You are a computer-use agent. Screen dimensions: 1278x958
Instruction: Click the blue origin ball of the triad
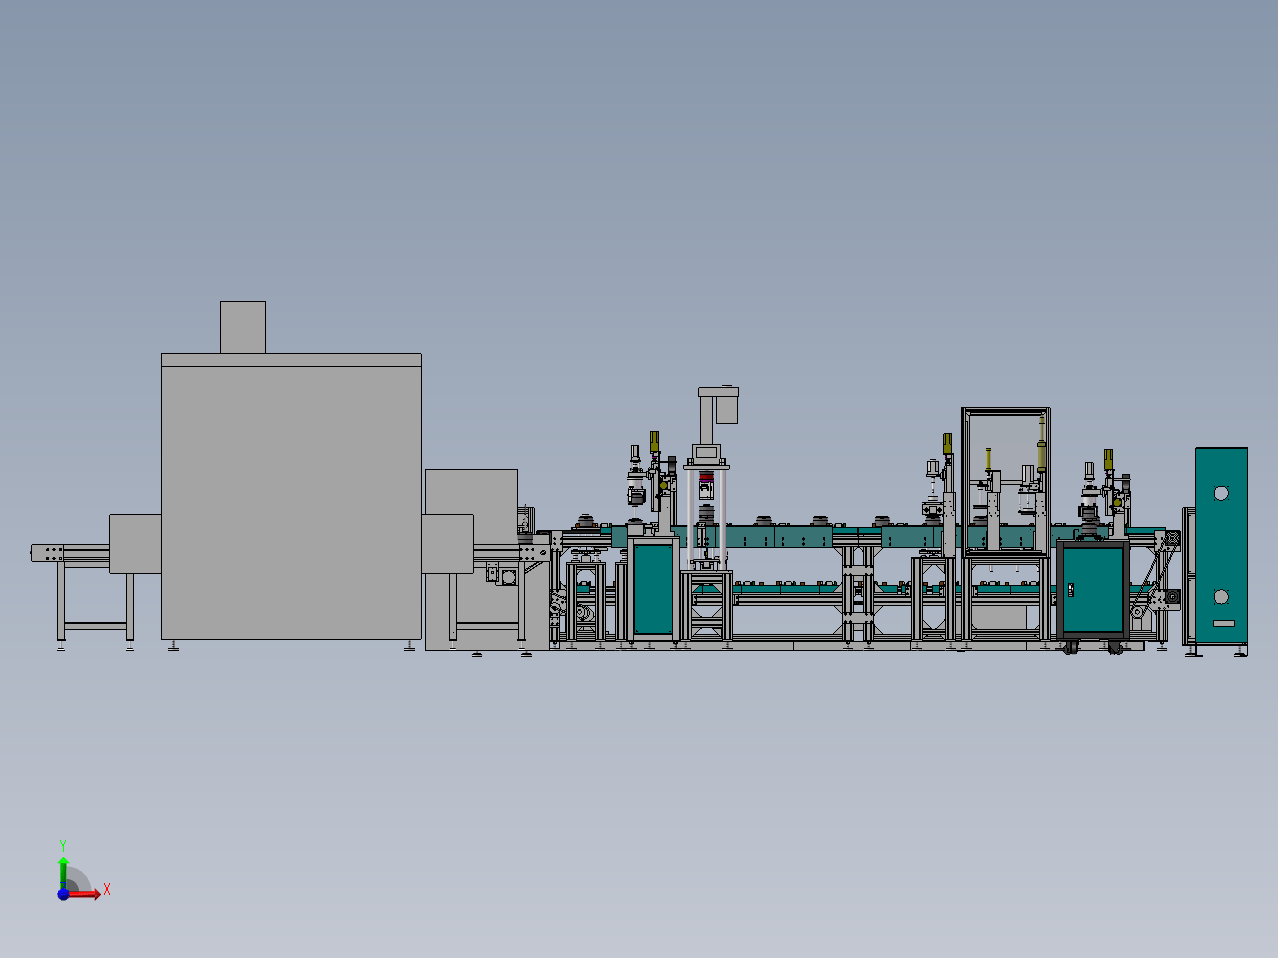pyautogui.click(x=63, y=894)
